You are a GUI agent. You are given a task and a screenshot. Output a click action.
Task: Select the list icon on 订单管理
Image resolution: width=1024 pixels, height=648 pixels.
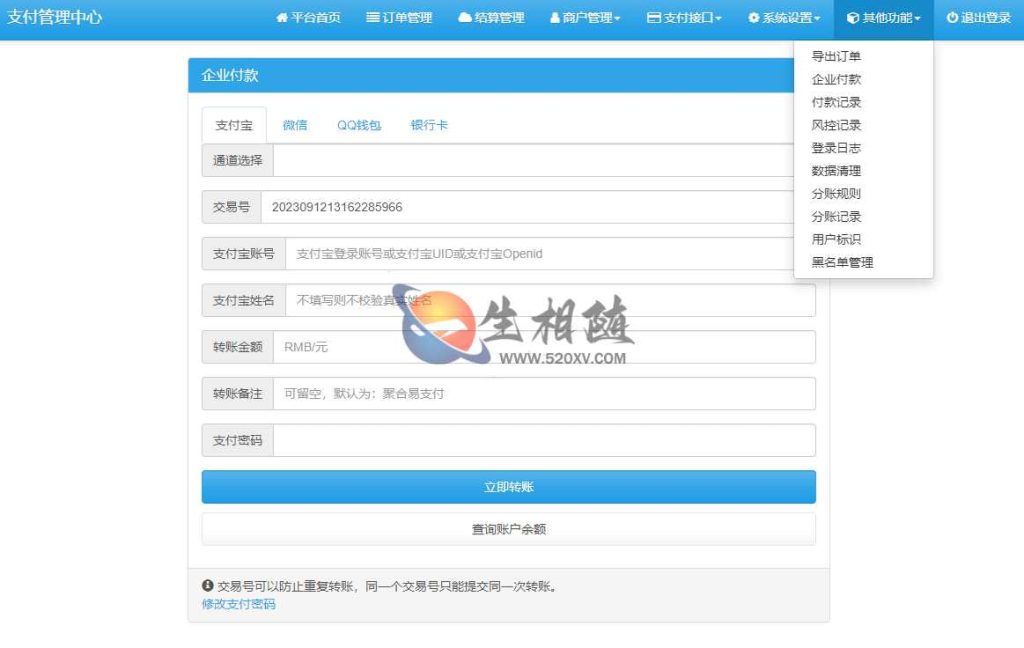tap(372, 17)
